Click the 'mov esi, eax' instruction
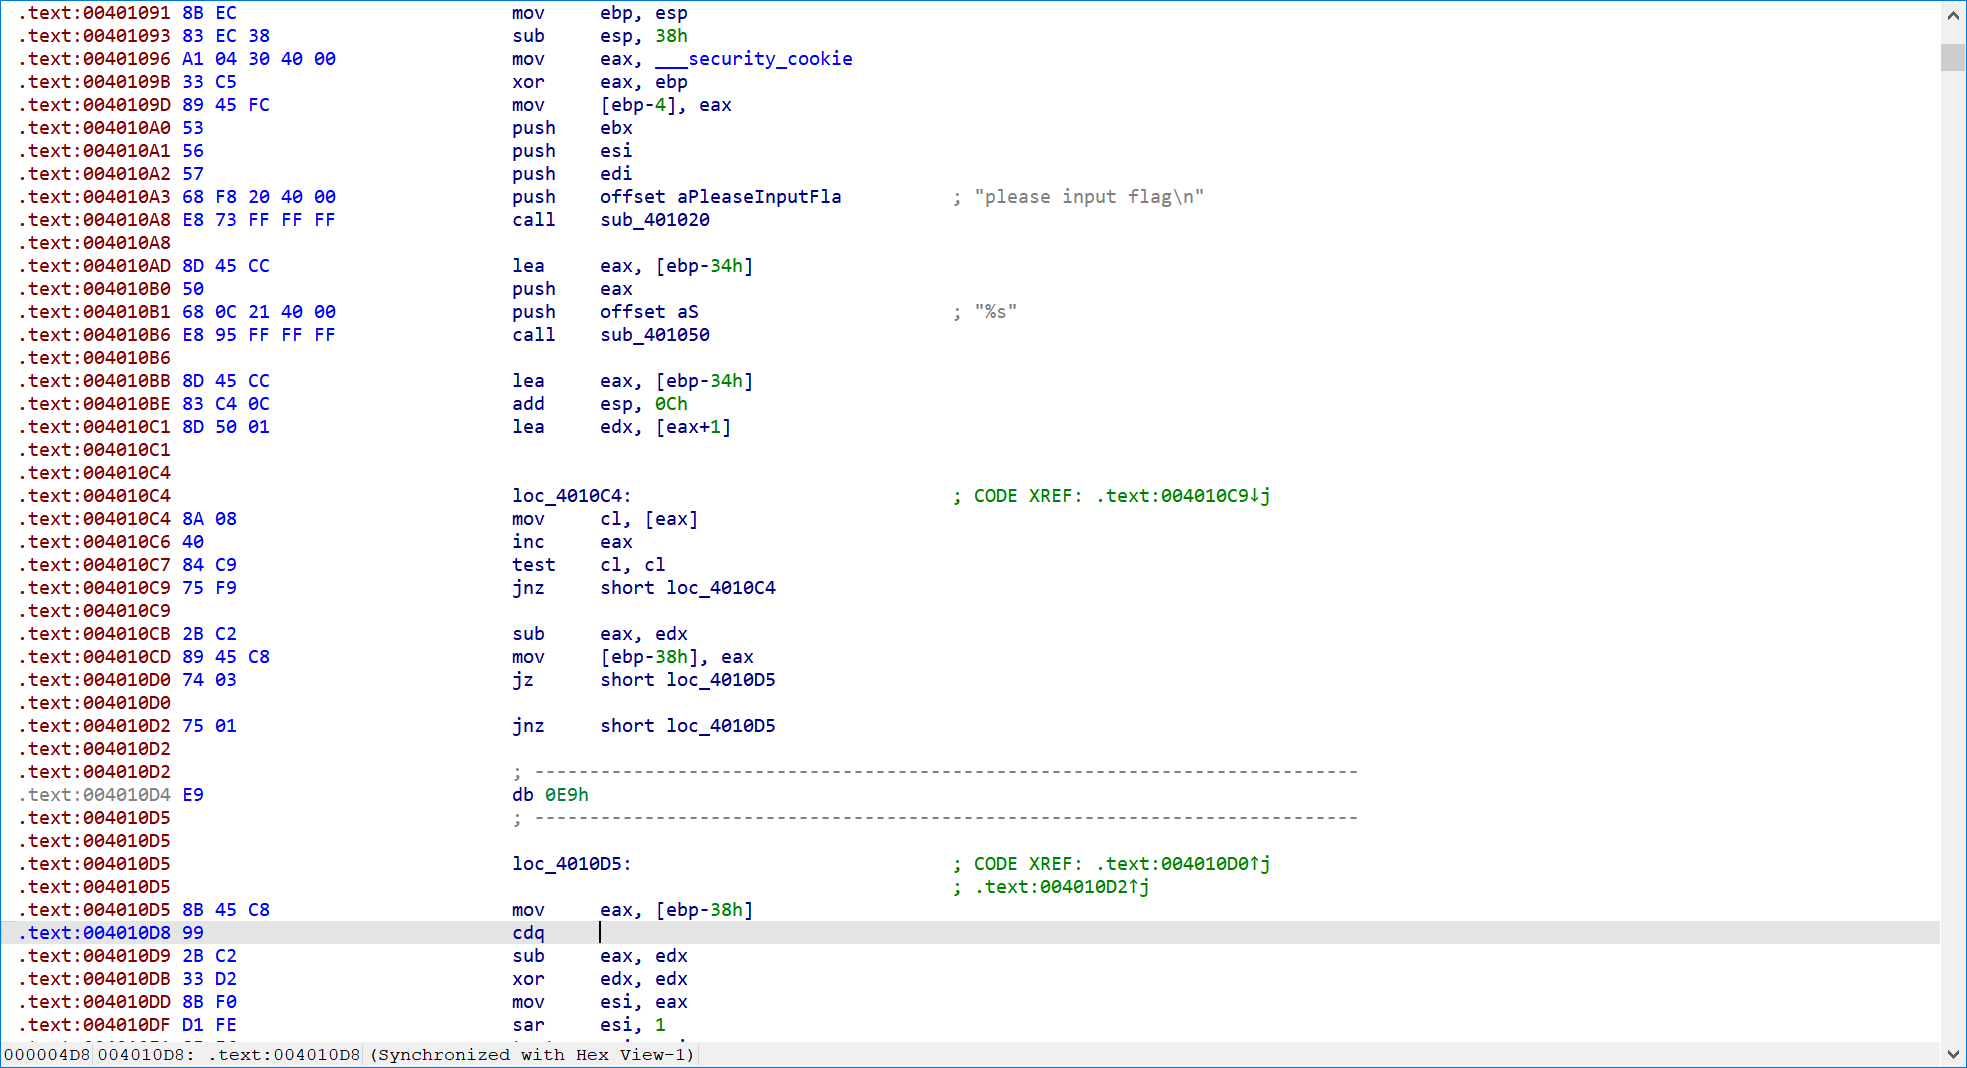The image size is (1967, 1068). point(600,1002)
